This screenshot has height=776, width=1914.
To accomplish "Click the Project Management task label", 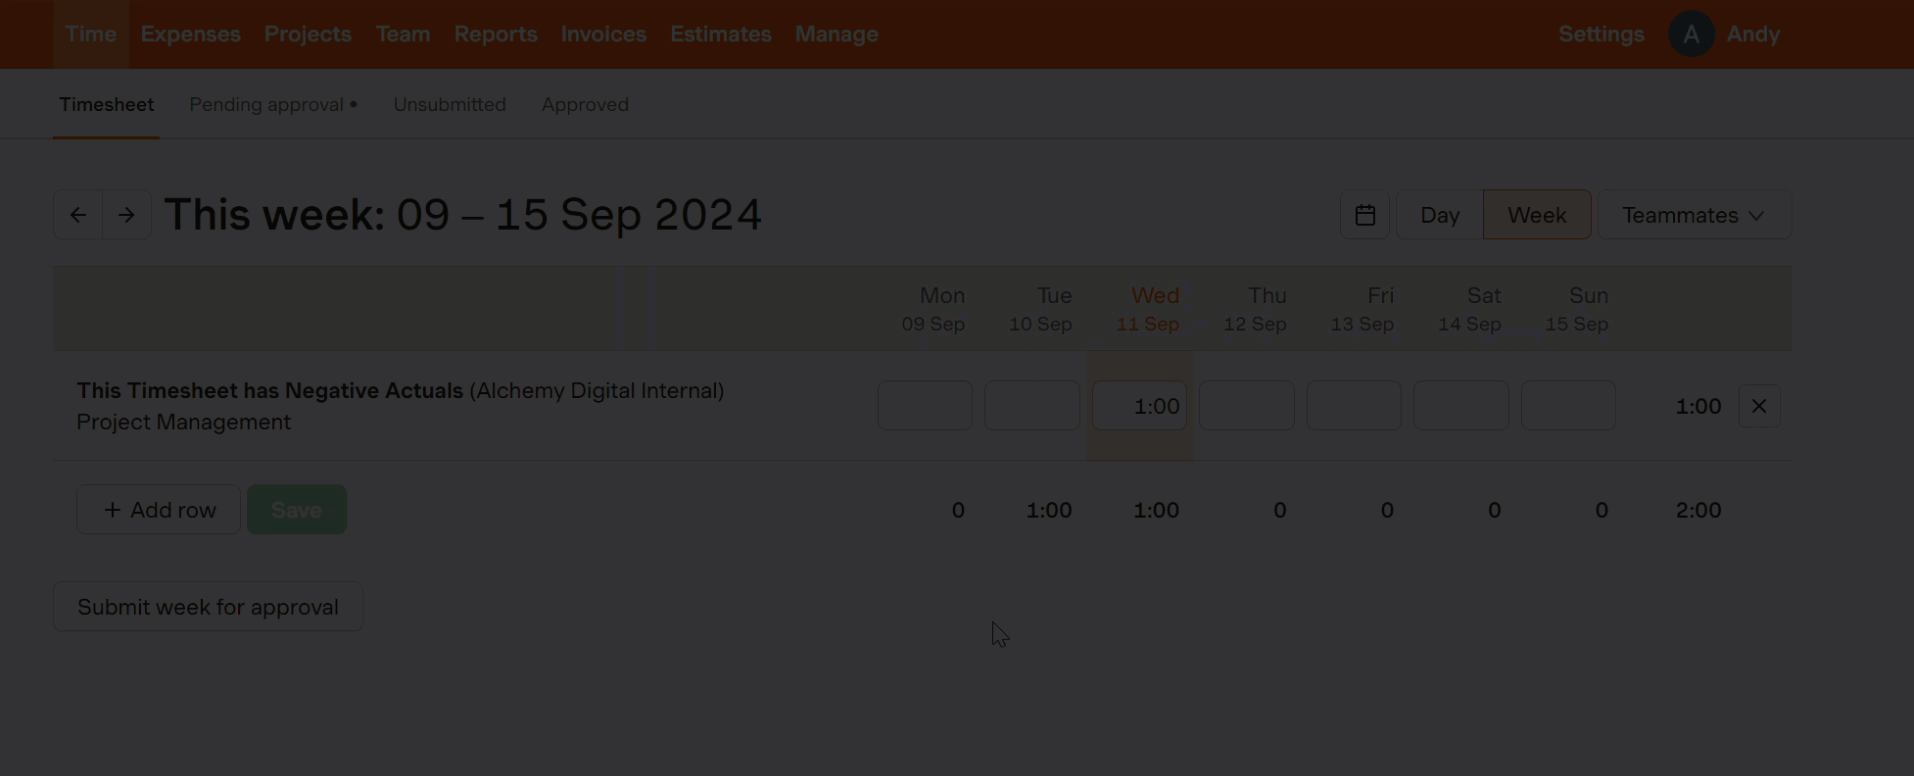I will 184,422.
